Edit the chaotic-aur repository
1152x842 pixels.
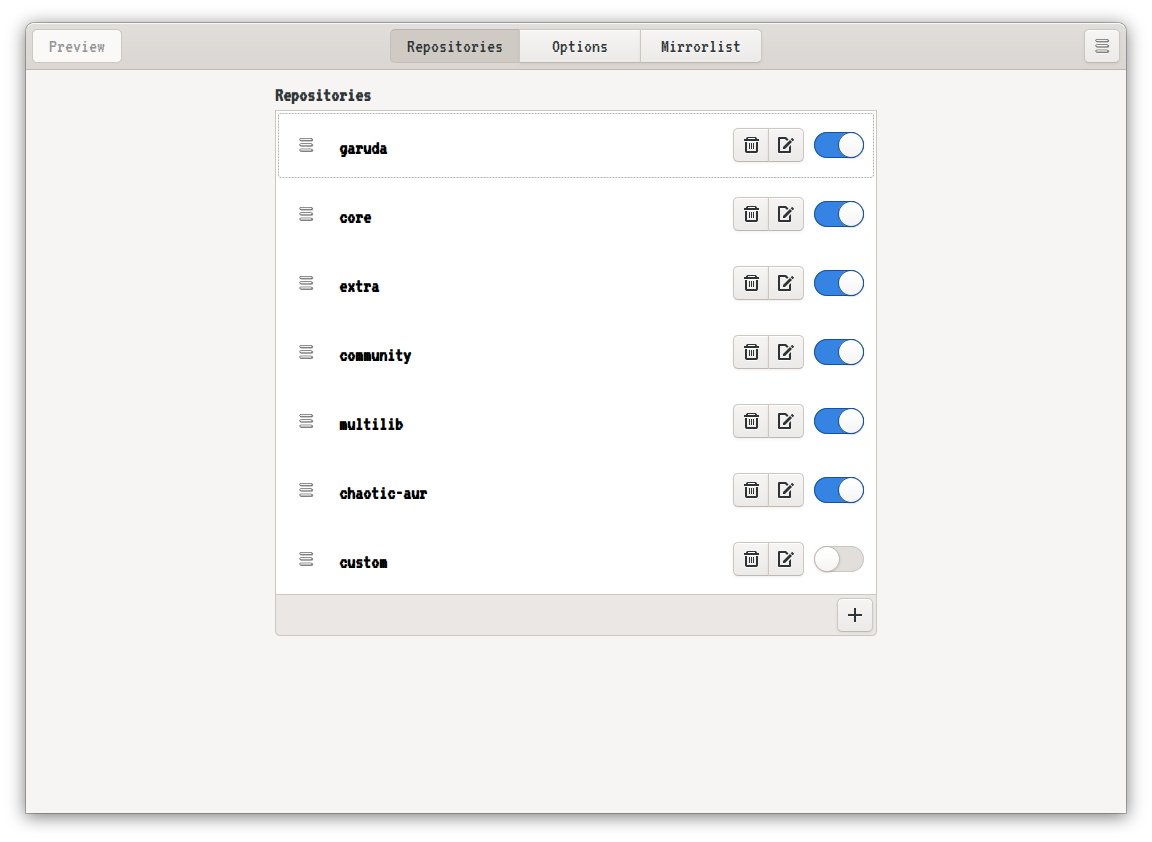pyautogui.click(x=785, y=491)
